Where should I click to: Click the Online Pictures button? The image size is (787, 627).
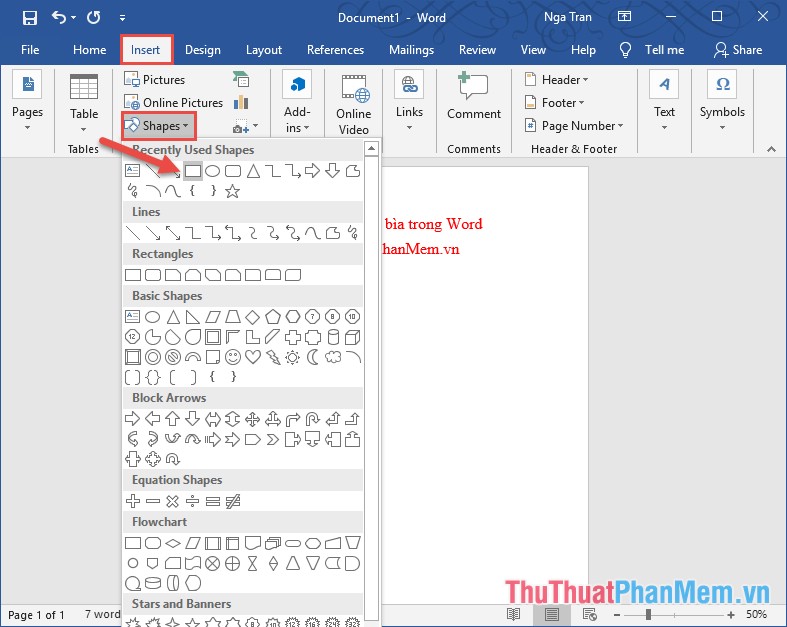tap(174, 102)
